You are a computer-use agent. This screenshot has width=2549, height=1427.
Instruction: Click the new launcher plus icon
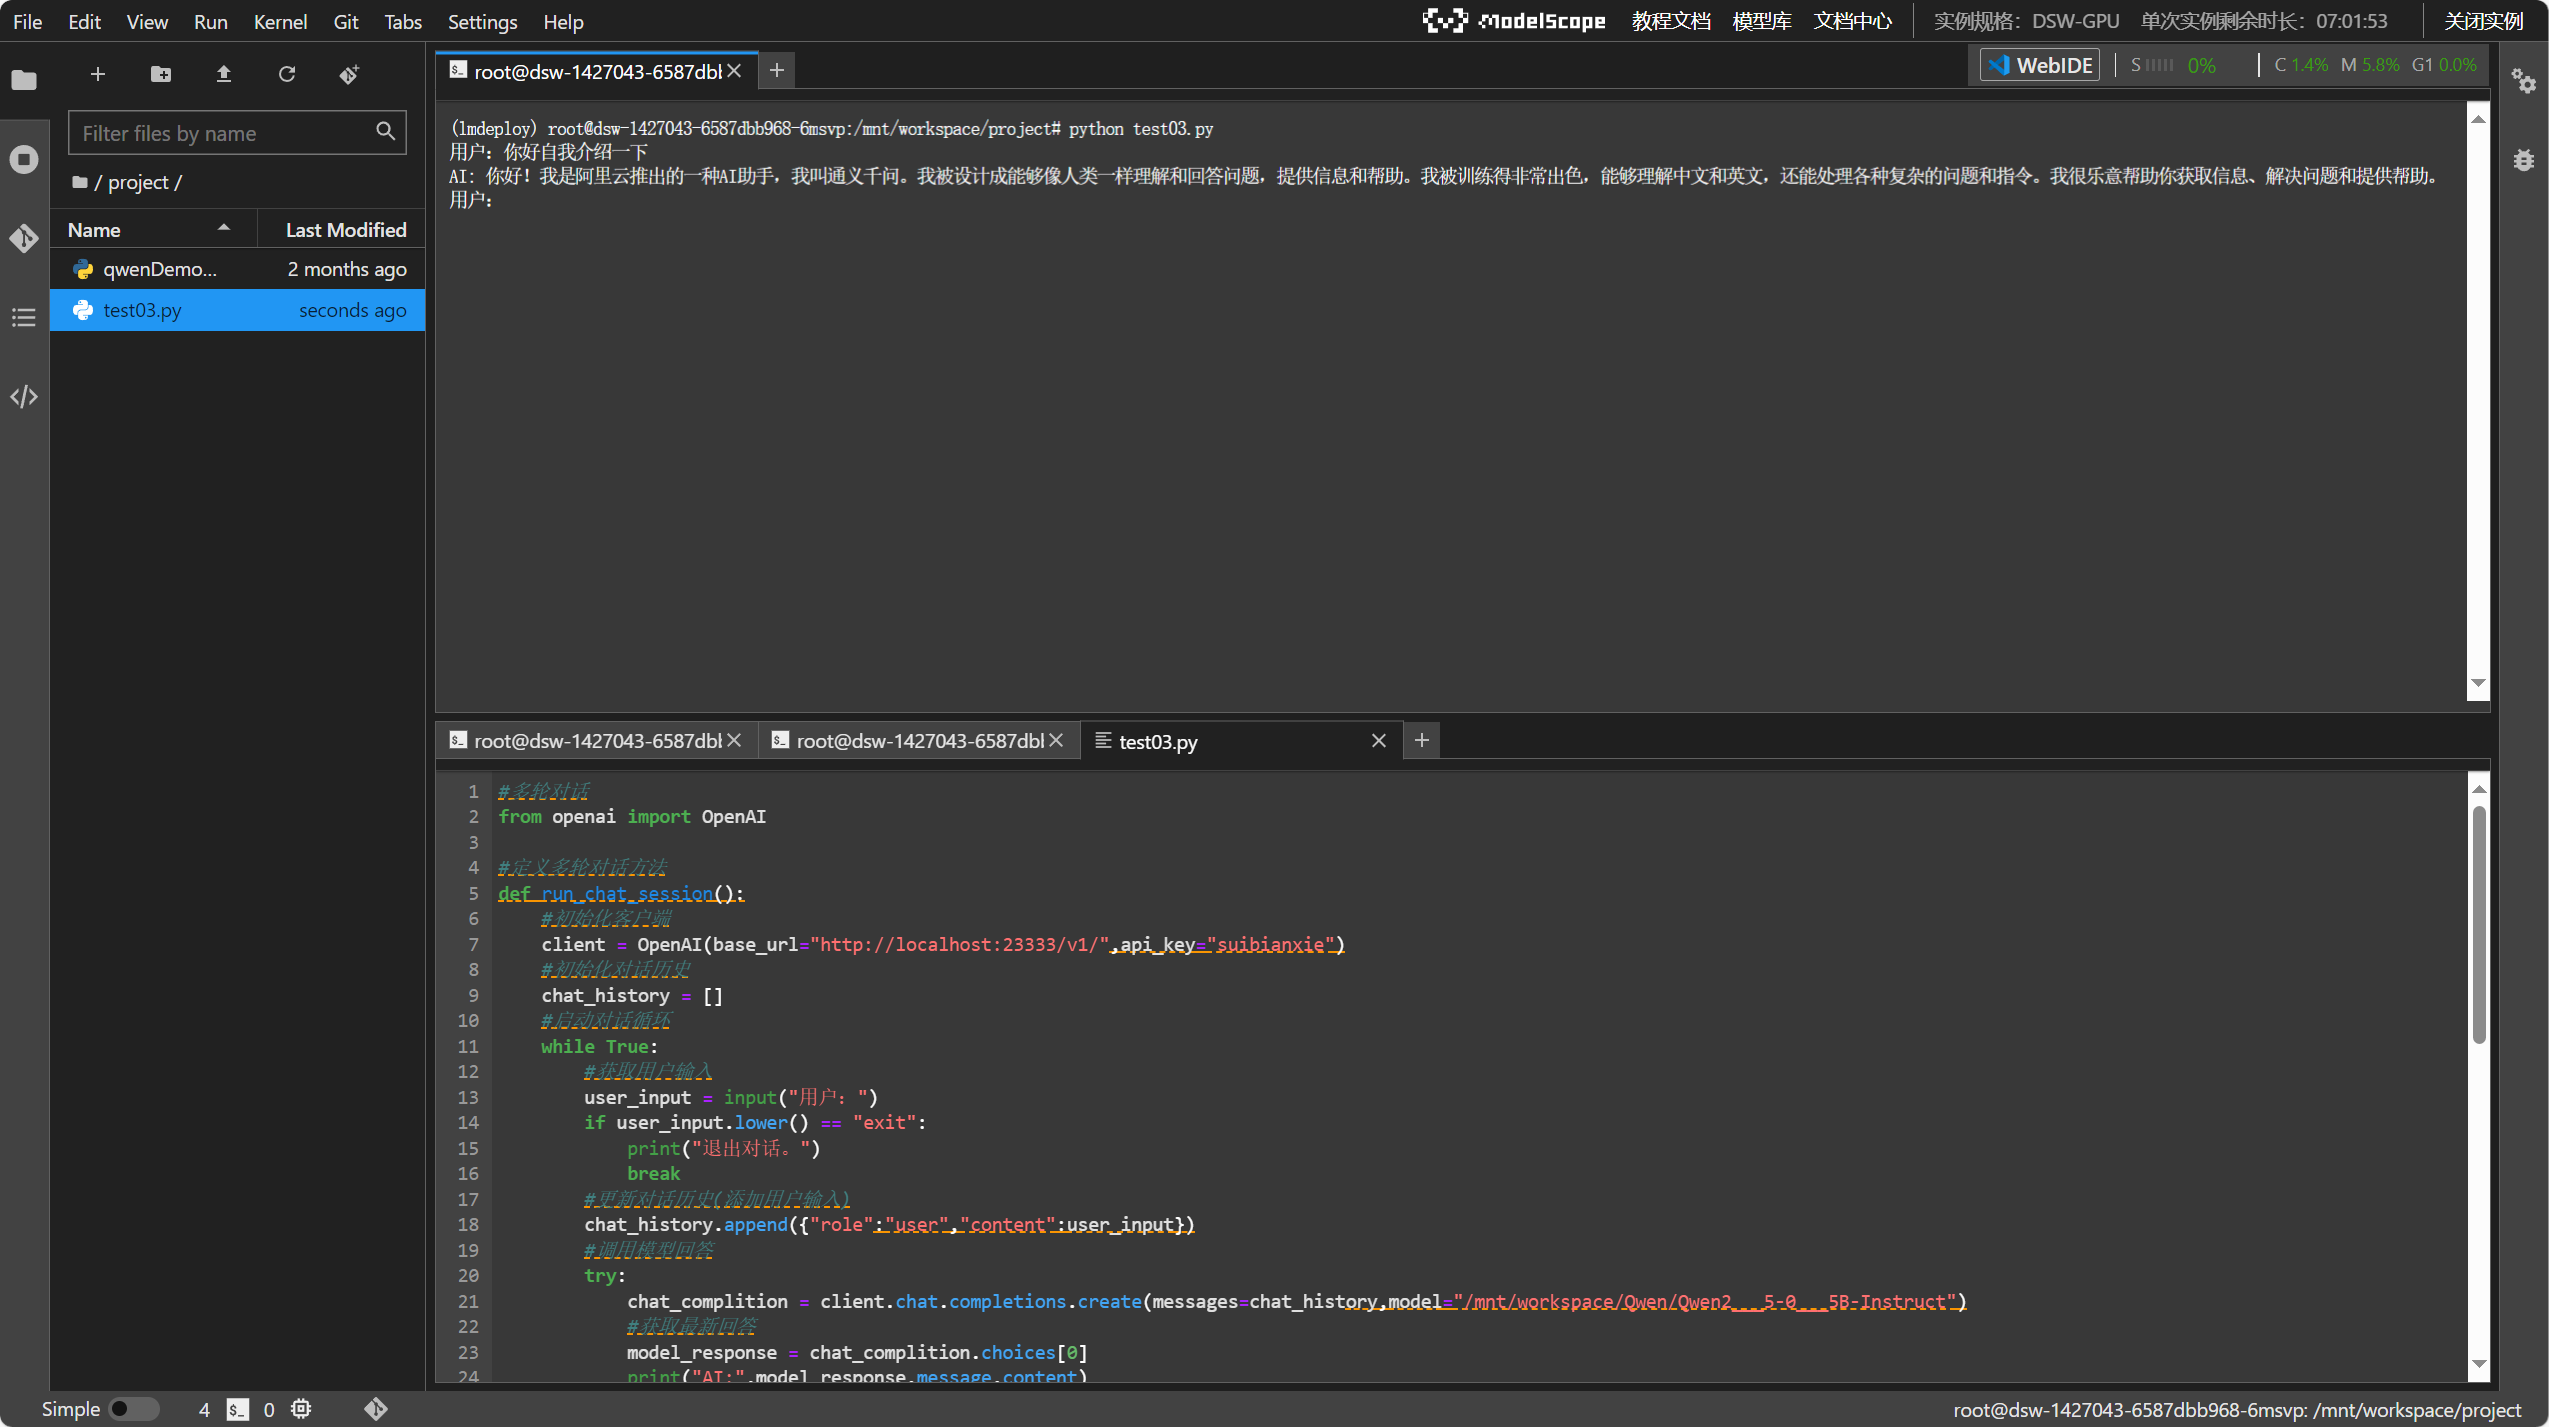pyautogui.click(x=97, y=74)
